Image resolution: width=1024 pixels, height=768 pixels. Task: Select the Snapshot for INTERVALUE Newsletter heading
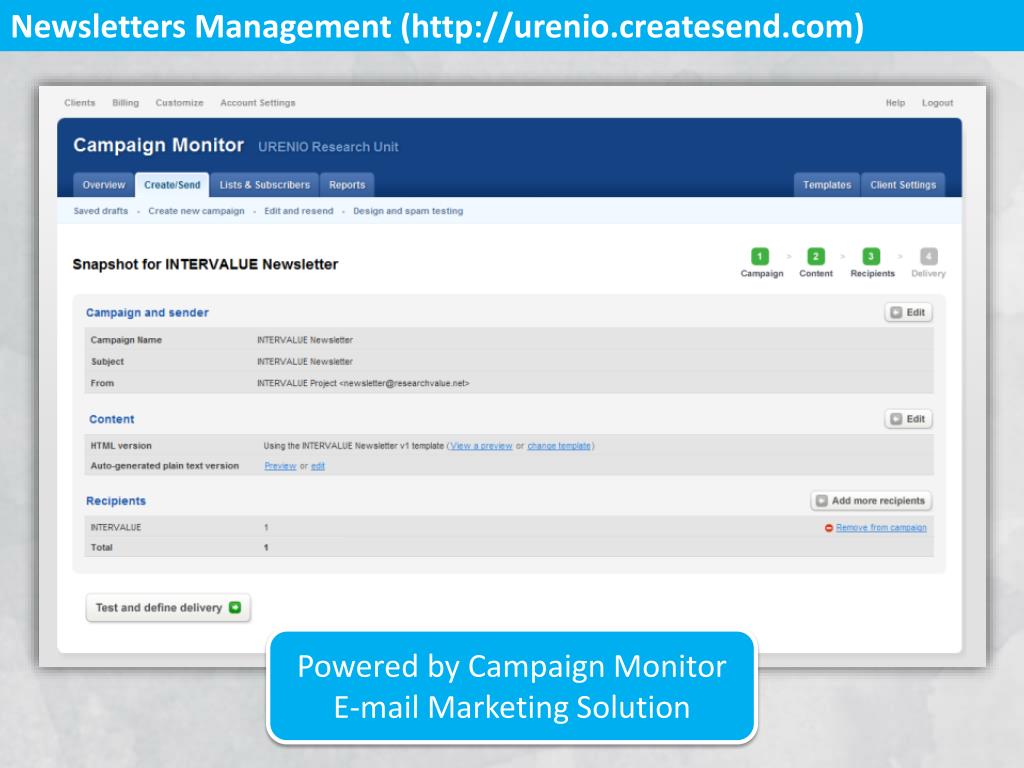click(205, 264)
